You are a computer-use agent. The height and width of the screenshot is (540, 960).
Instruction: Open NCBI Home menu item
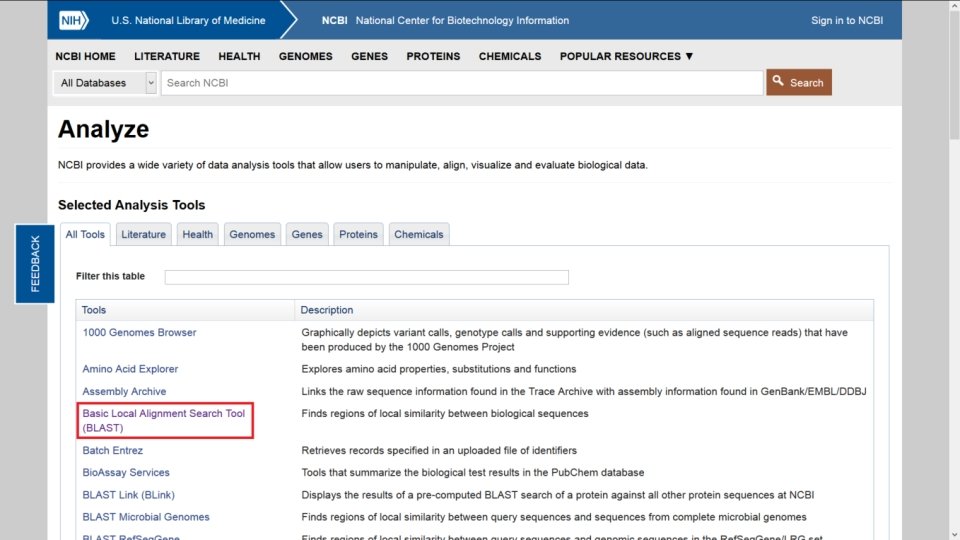tap(85, 56)
